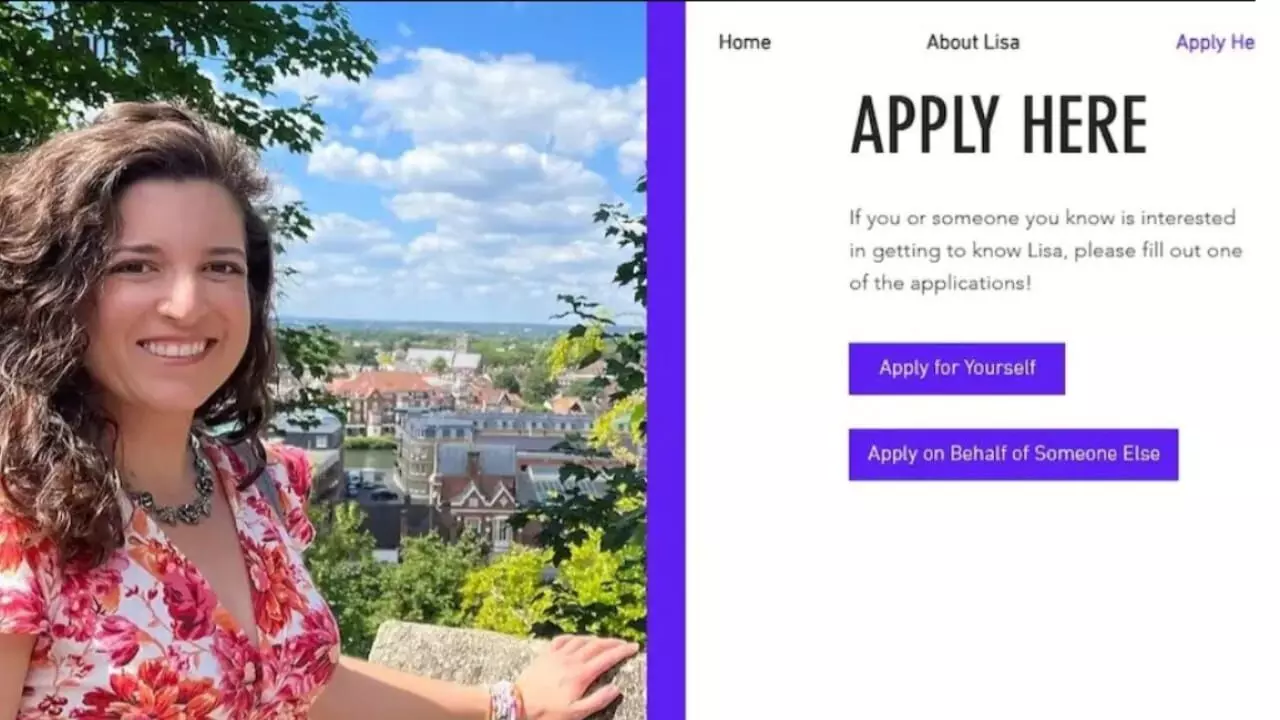The width and height of the screenshot is (1280, 720).
Task: Click the name "Lisa" in the paragraph
Action: click(x=1046, y=250)
